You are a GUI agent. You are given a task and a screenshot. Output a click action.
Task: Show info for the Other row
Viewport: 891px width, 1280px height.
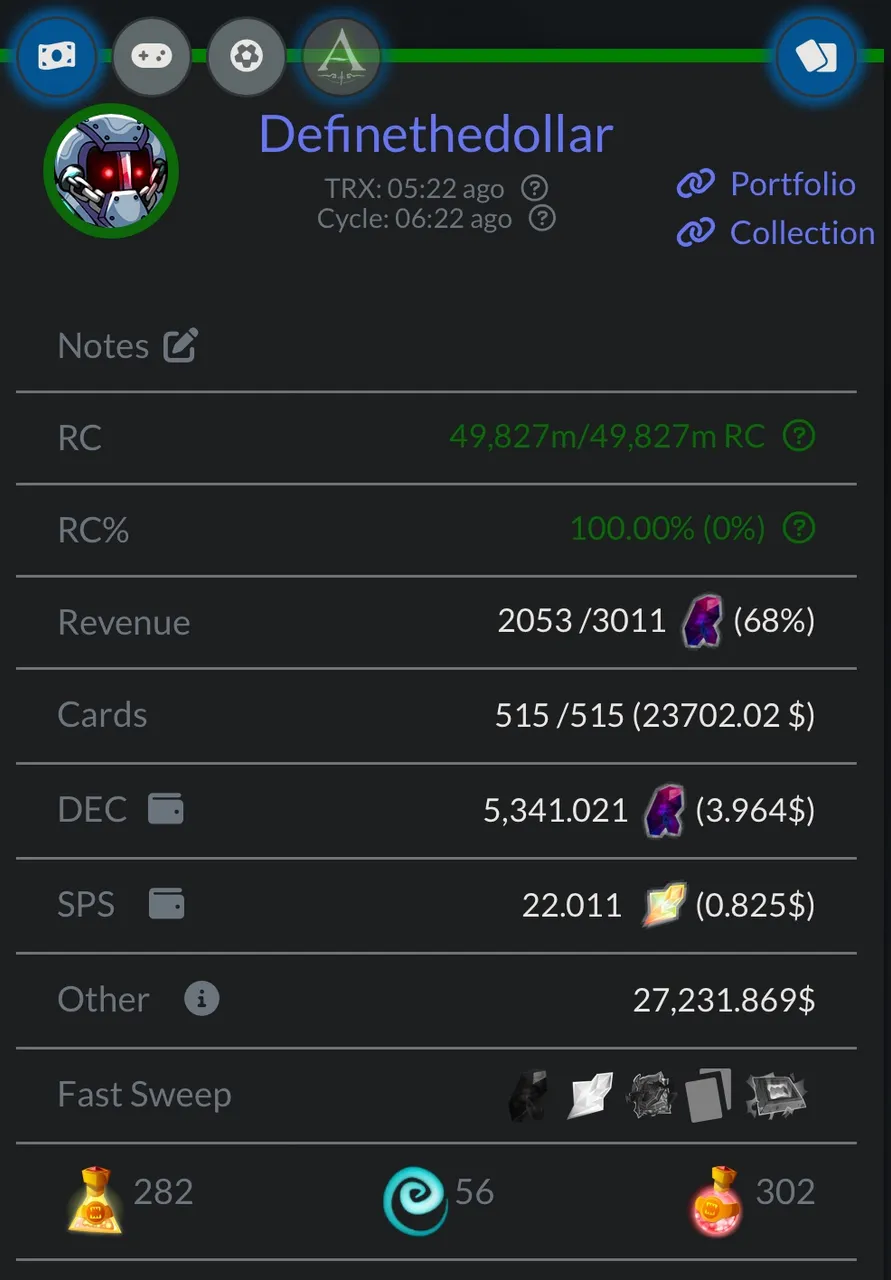coord(201,998)
